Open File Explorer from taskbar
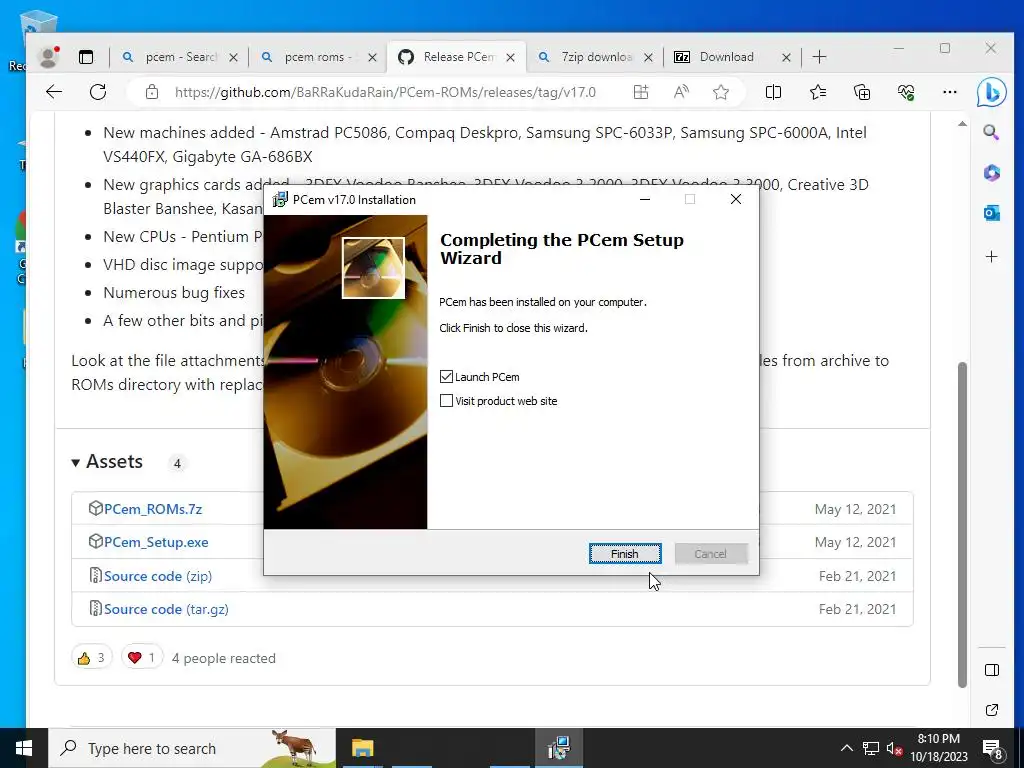The height and width of the screenshot is (768, 1024). pyautogui.click(x=362, y=748)
